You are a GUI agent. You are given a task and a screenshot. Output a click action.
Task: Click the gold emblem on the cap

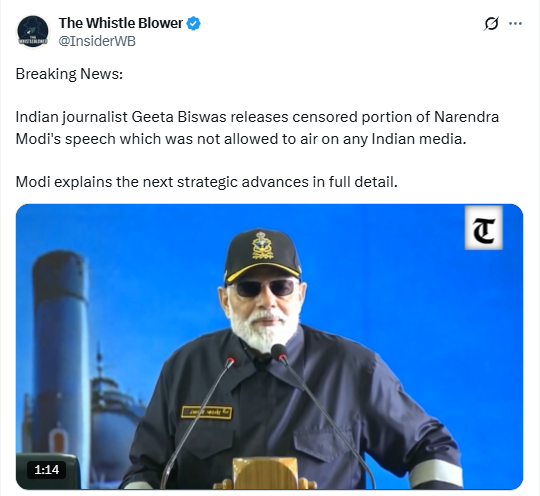[263, 246]
